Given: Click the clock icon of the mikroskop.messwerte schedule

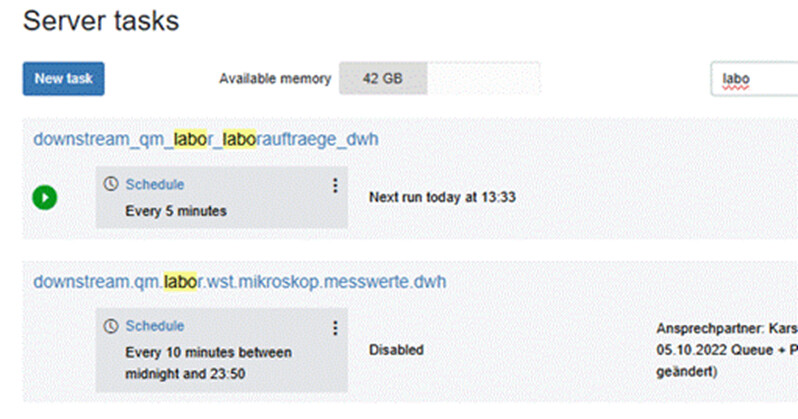Looking at the screenshot, I should (x=111, y=326).
